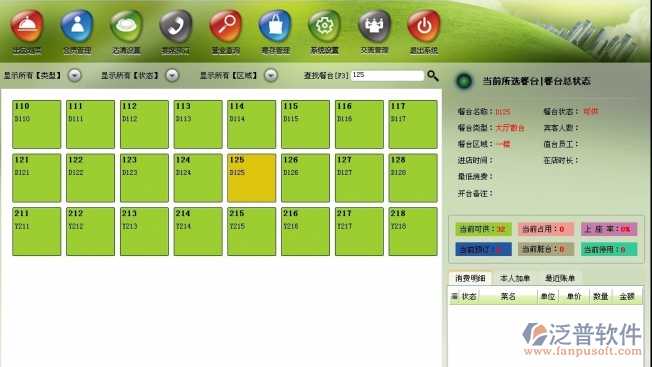Open 沽清设置 plate icon
Screen dimensions: 652x367
[x=126, y=26]
